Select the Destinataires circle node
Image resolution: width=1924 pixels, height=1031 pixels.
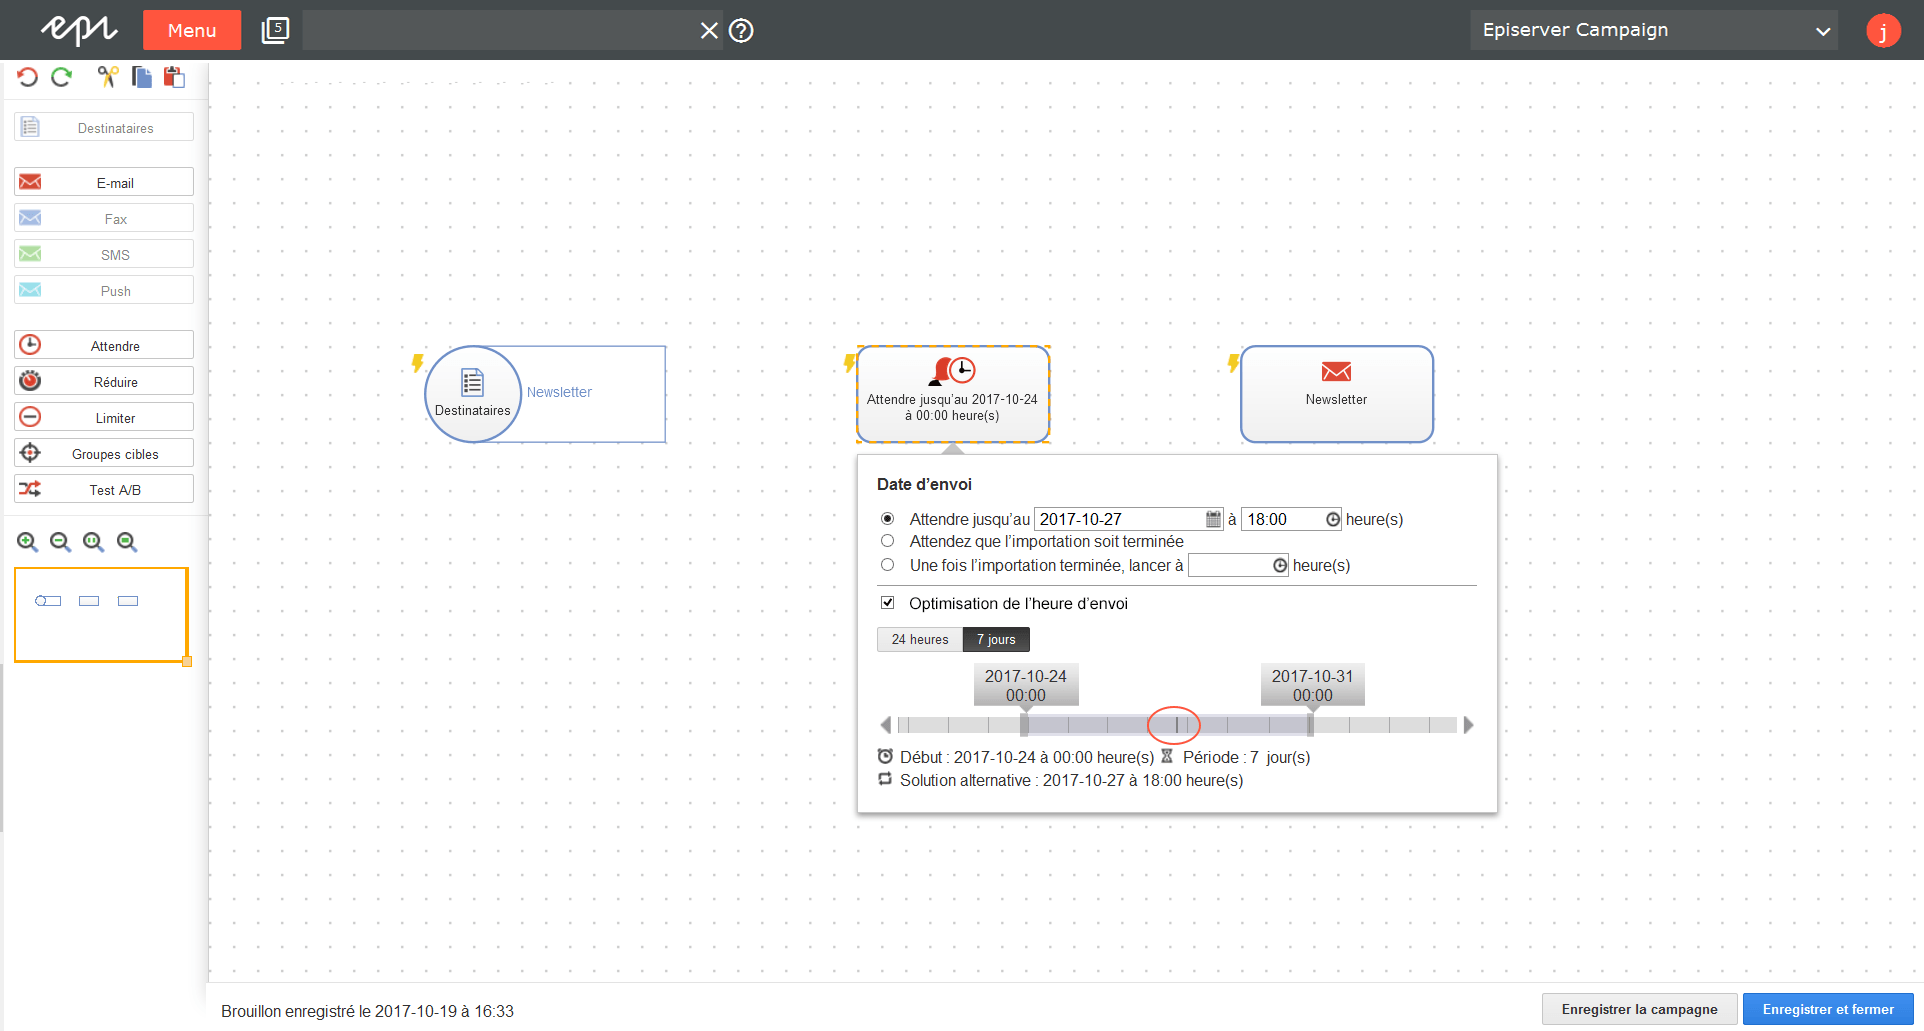point(473,394)
